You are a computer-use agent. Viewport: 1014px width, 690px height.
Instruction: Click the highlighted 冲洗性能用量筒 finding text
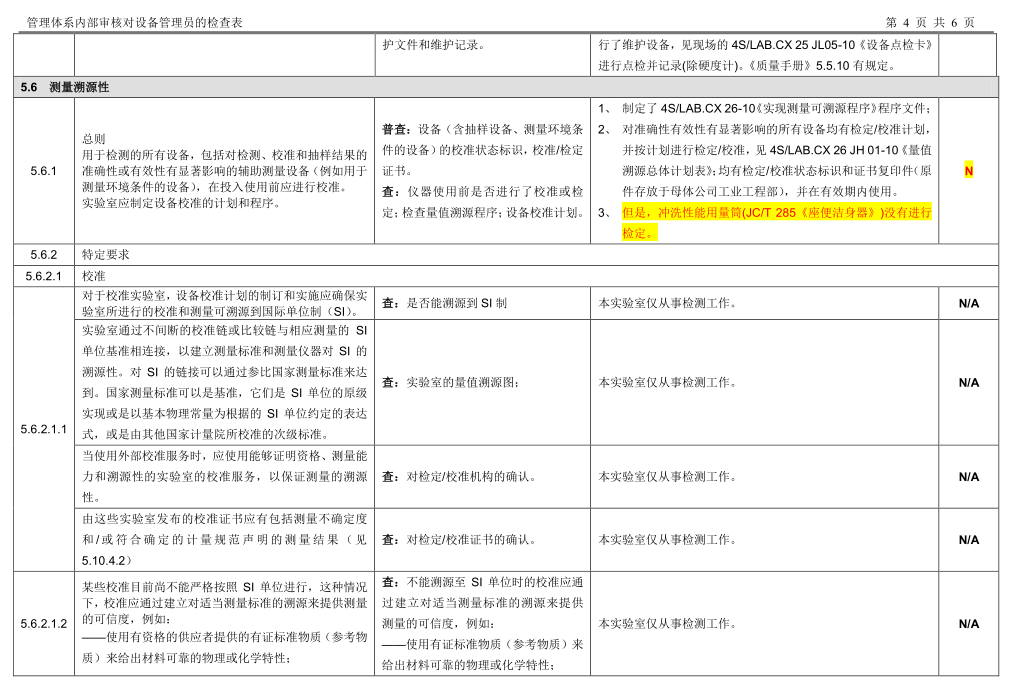(777, 222)
